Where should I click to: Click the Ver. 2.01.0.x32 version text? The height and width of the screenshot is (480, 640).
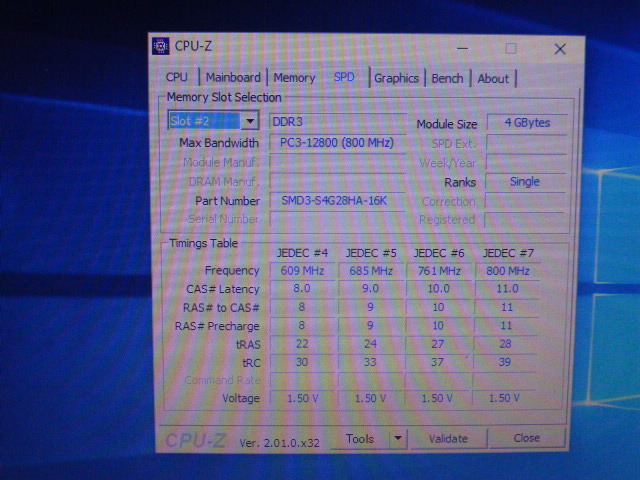(280, 443)
